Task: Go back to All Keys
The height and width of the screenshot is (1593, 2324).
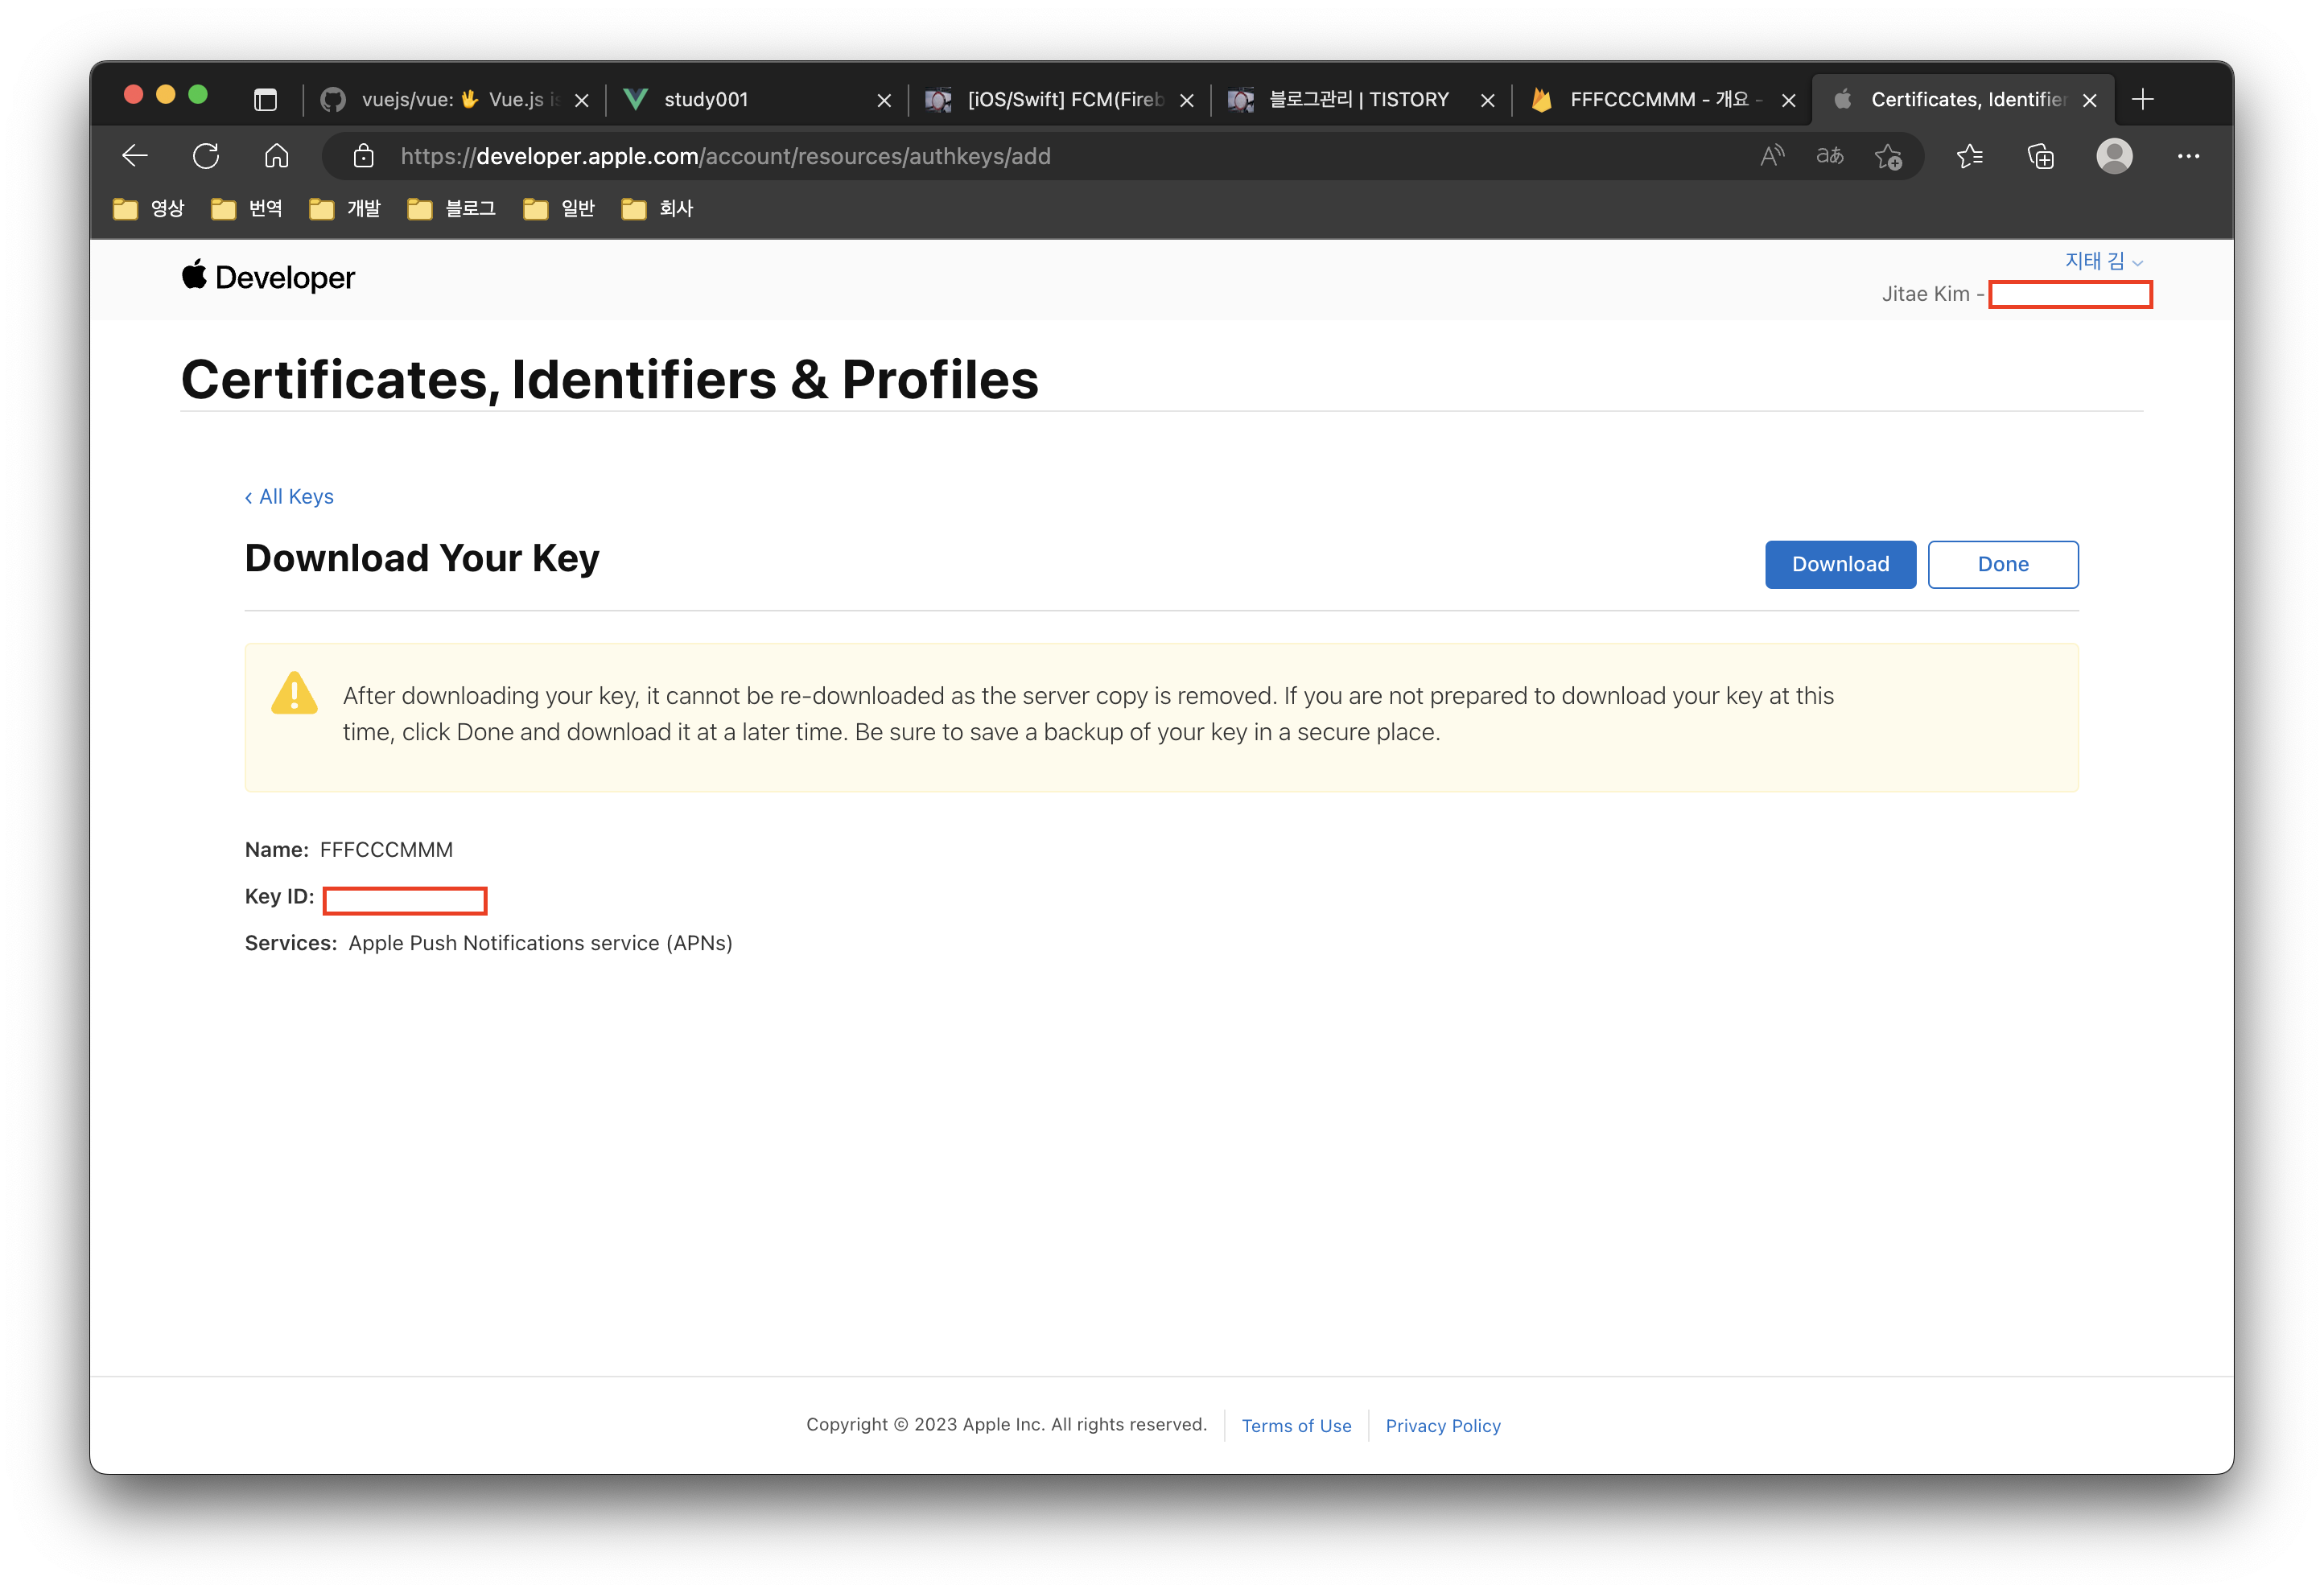Action: pos(289,496)
